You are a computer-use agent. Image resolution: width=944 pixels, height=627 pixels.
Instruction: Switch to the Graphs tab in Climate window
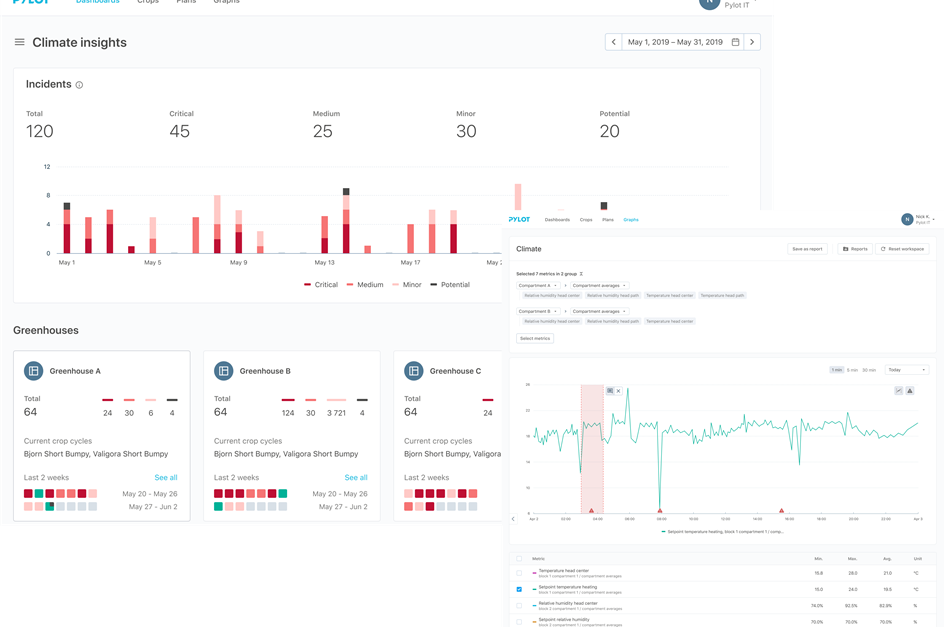coord(631,219)
